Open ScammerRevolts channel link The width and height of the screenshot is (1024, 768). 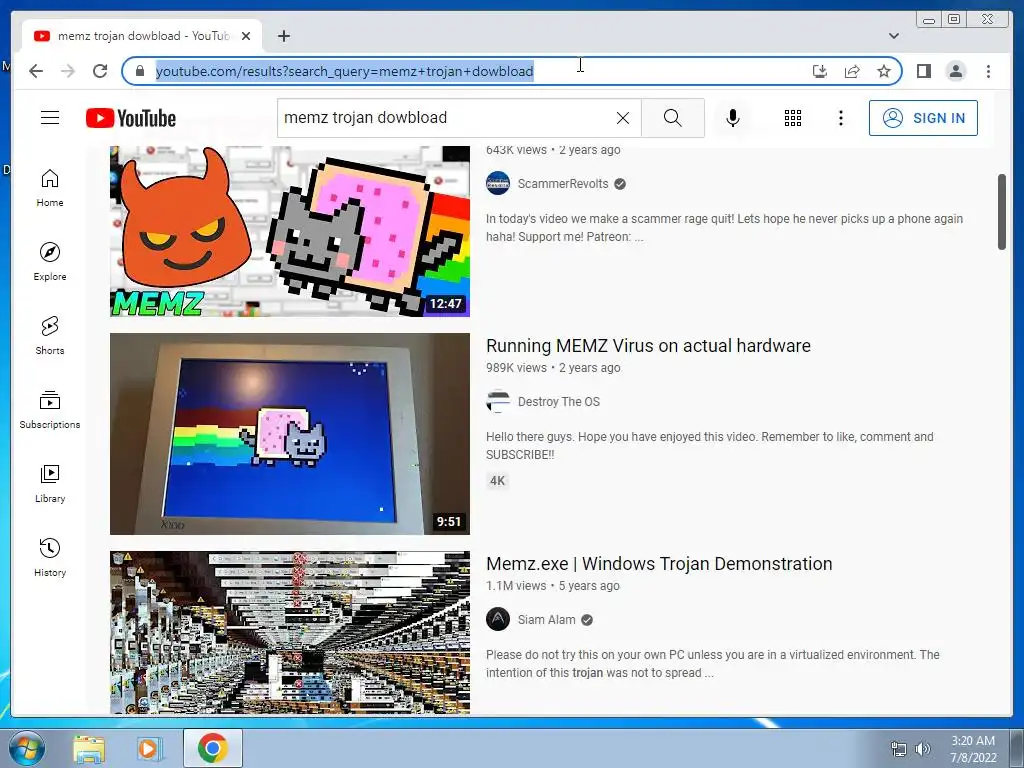(x=562, y=184)
